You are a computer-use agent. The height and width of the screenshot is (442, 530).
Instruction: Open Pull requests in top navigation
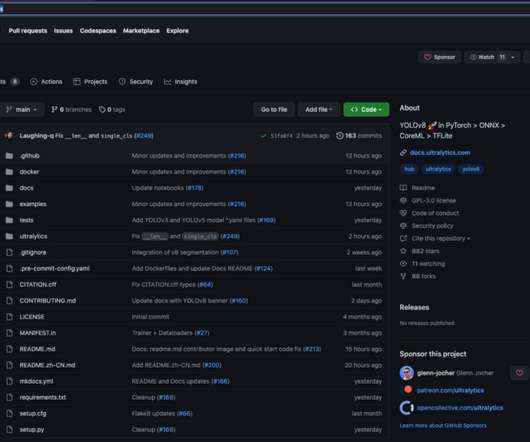click(x=28, y=31)
